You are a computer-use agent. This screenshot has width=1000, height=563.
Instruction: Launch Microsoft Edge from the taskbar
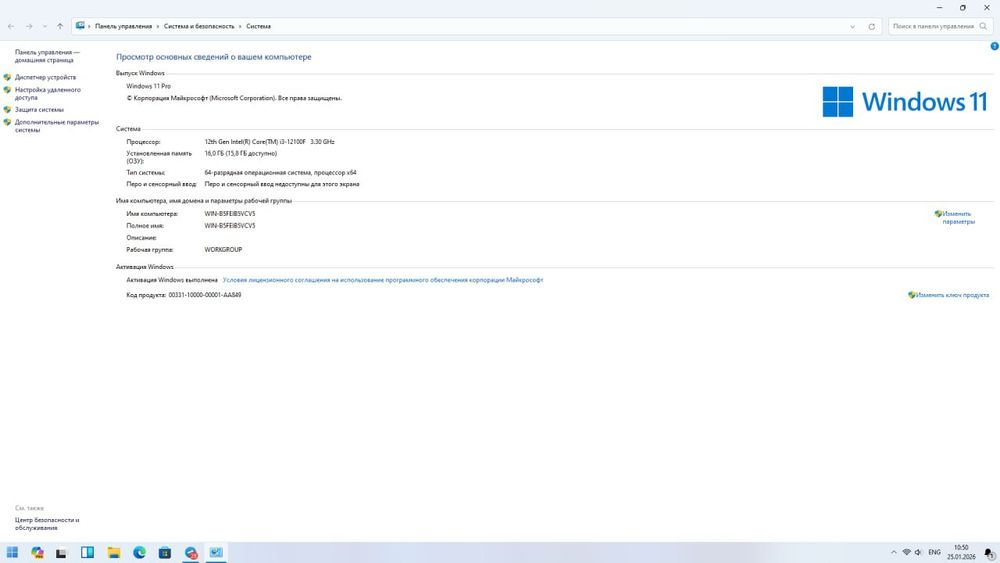(x=139, y=552)
